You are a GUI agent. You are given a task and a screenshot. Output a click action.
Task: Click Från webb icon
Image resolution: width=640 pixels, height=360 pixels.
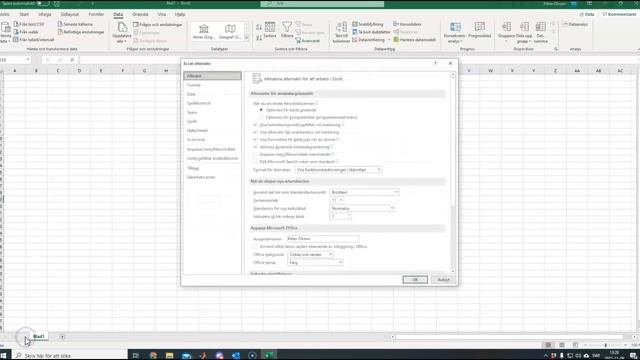coord(16,32)
